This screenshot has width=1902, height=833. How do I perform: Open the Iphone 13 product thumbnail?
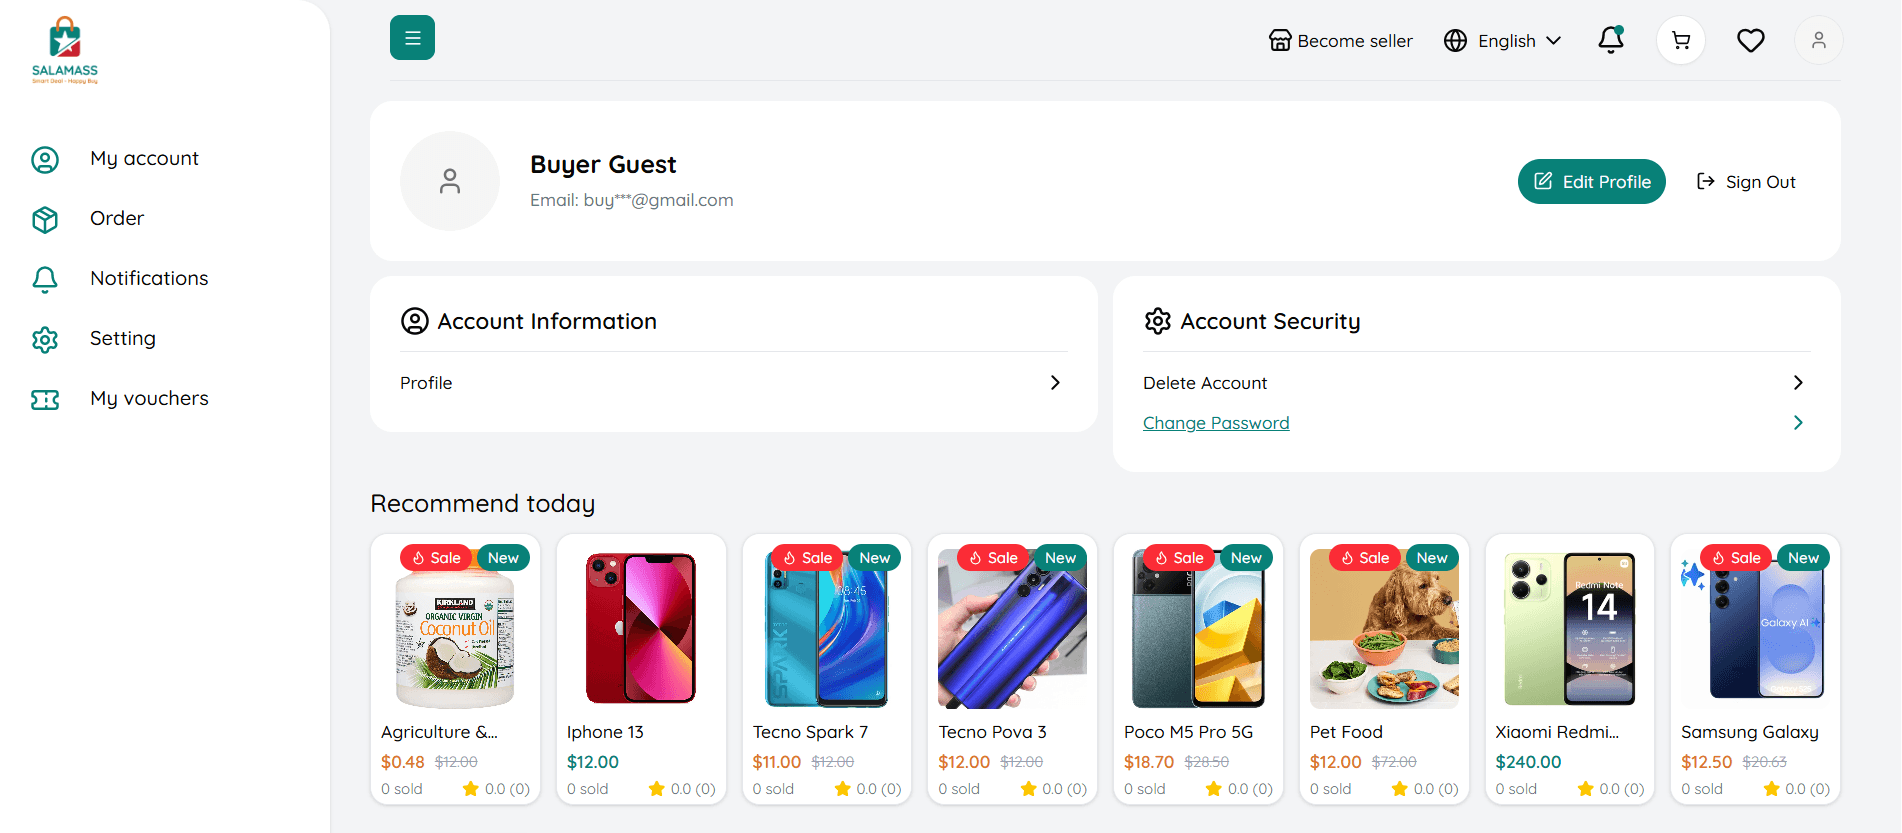click(x=641, y=629)
